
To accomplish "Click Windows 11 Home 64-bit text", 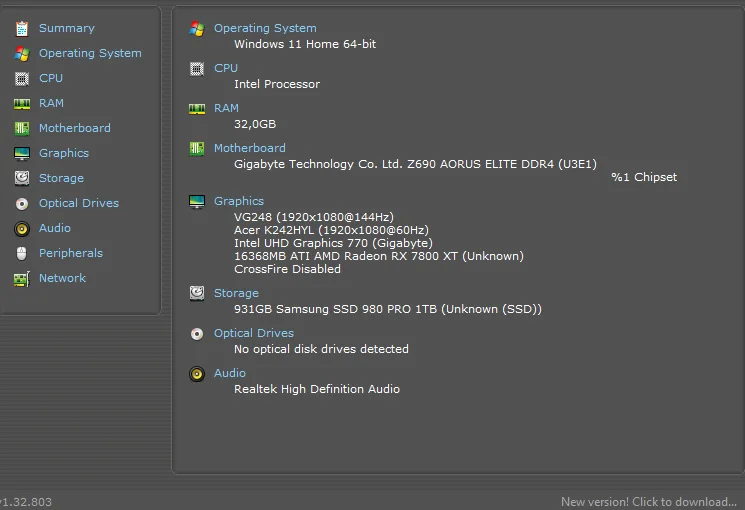I will pyautogui.click(x=305, y=44).
